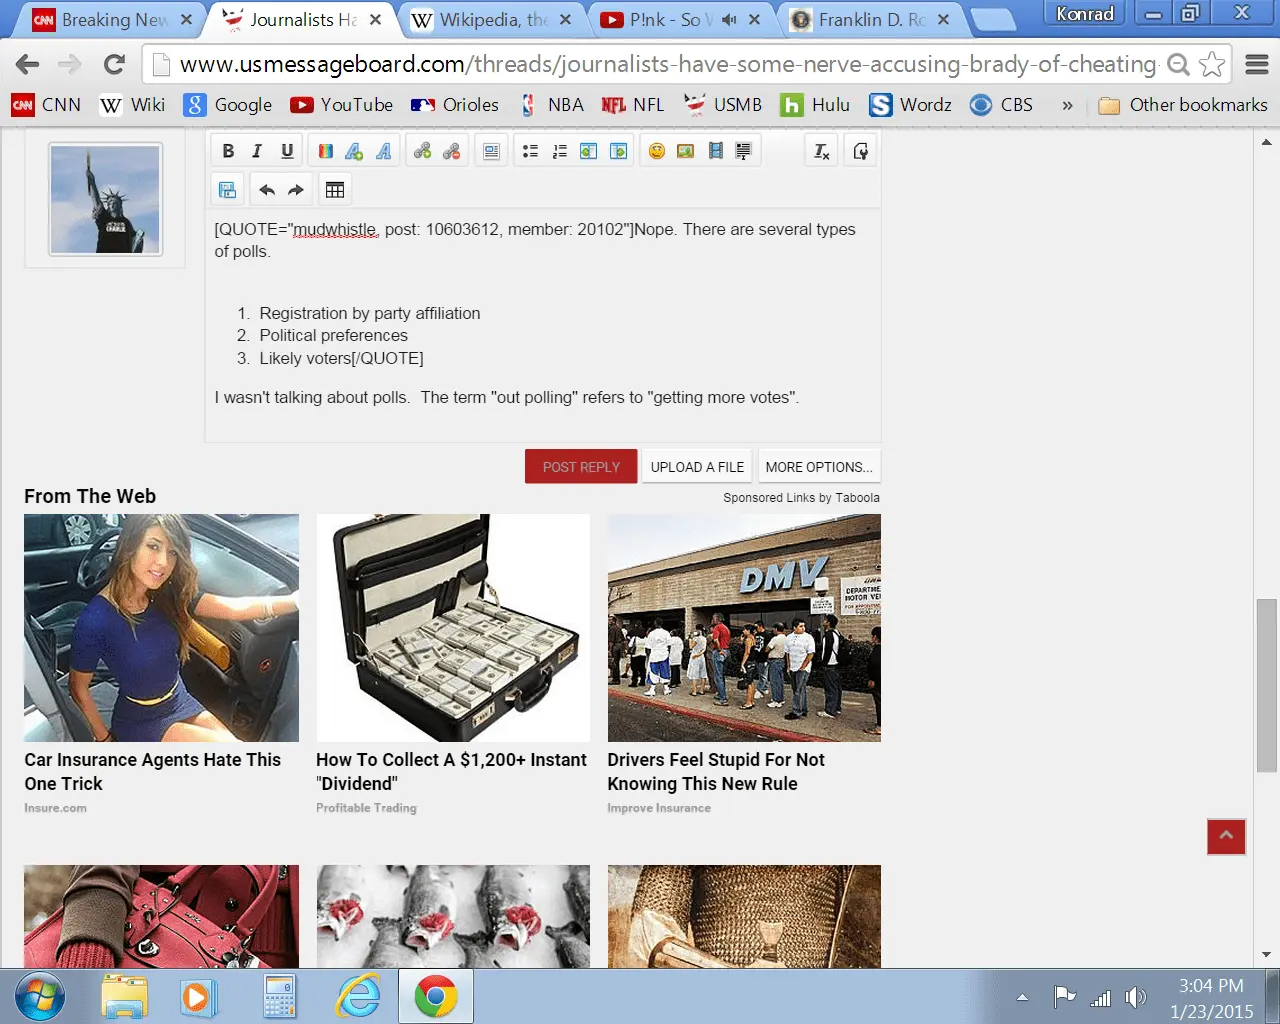Screen dimensions: 1280x1024
Task: Show more bookmarks with the chevron
Action: click(1068, 105)
